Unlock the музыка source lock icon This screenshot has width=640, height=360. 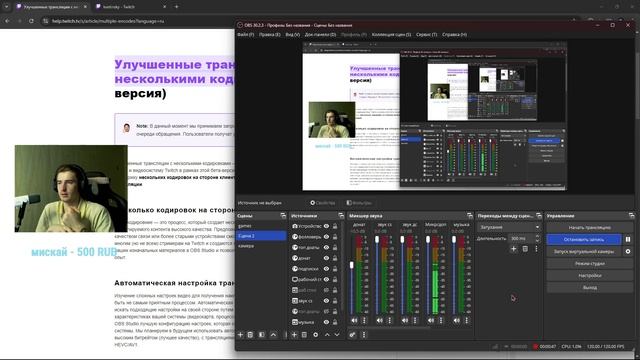pyautogui.click(x=335, y=322)
